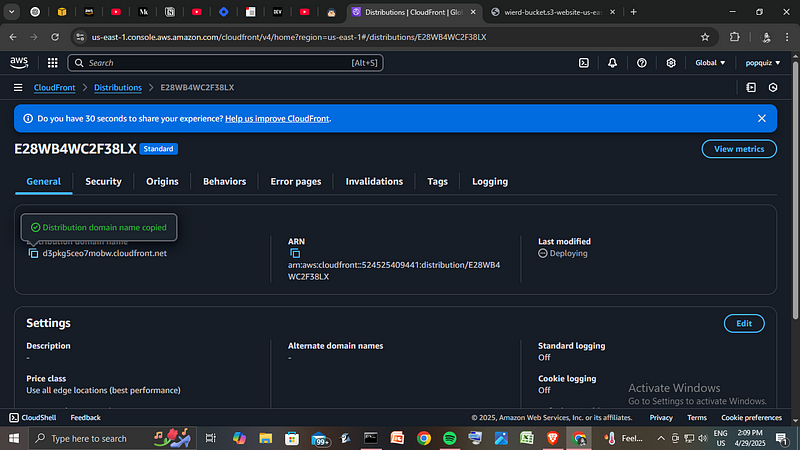Close the Distributions CloudFront browser tab
This screenshot has width=800, height=450.
click(x=473, y=12)
